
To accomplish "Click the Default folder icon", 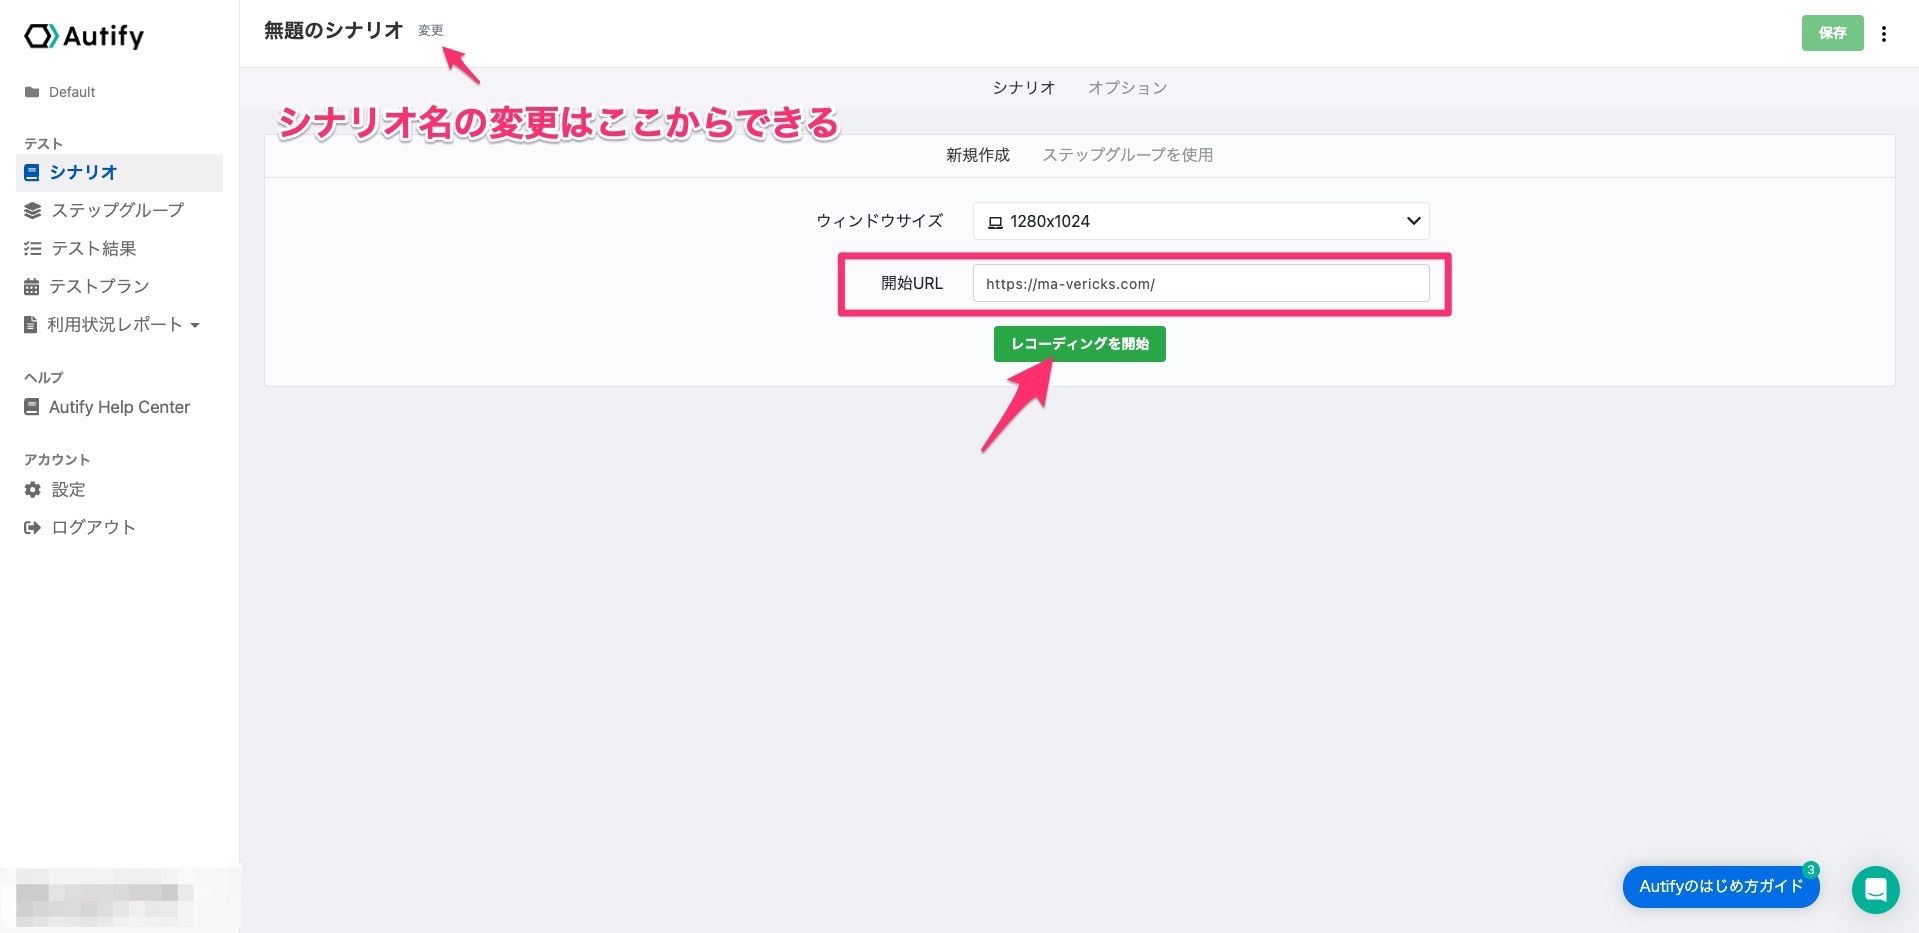I will (x=31, y=91).
